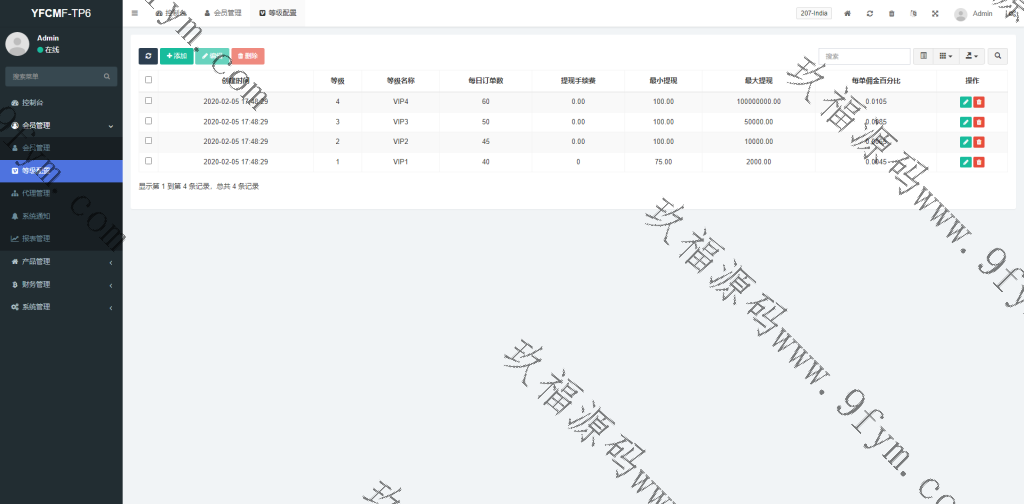The image size is (1024, 504).
Task: Click the red 删除 button in toolbar
Action: pyautogui.click(x=248, y=56)
